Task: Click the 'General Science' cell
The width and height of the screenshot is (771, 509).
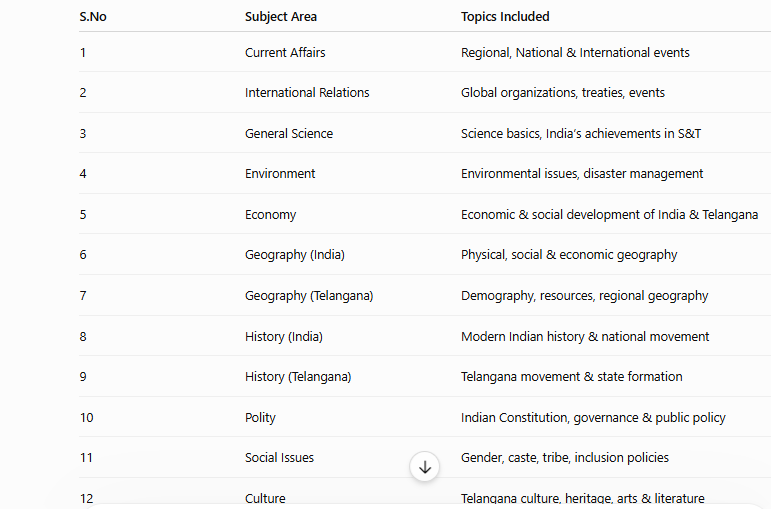Action: [x=289, y=133]
